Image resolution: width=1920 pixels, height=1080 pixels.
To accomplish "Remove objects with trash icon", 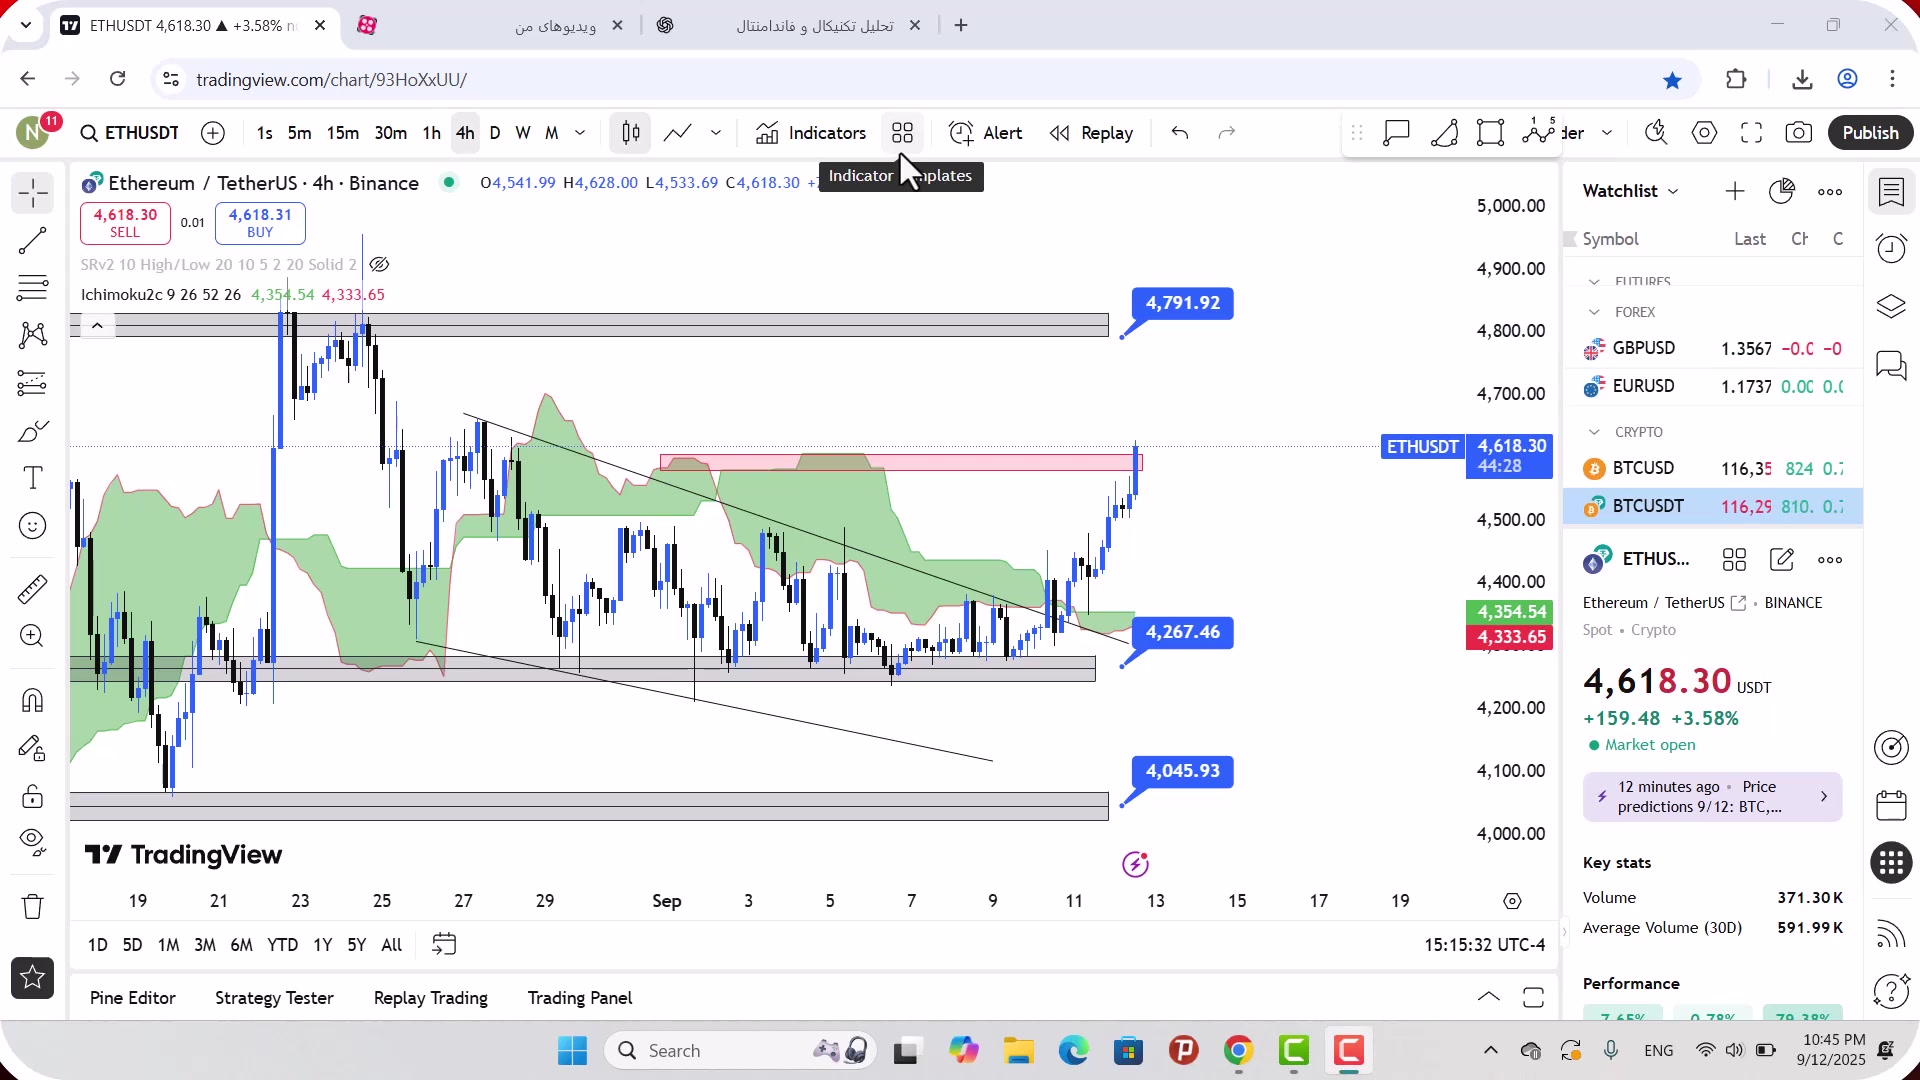I will click(33, 906).
